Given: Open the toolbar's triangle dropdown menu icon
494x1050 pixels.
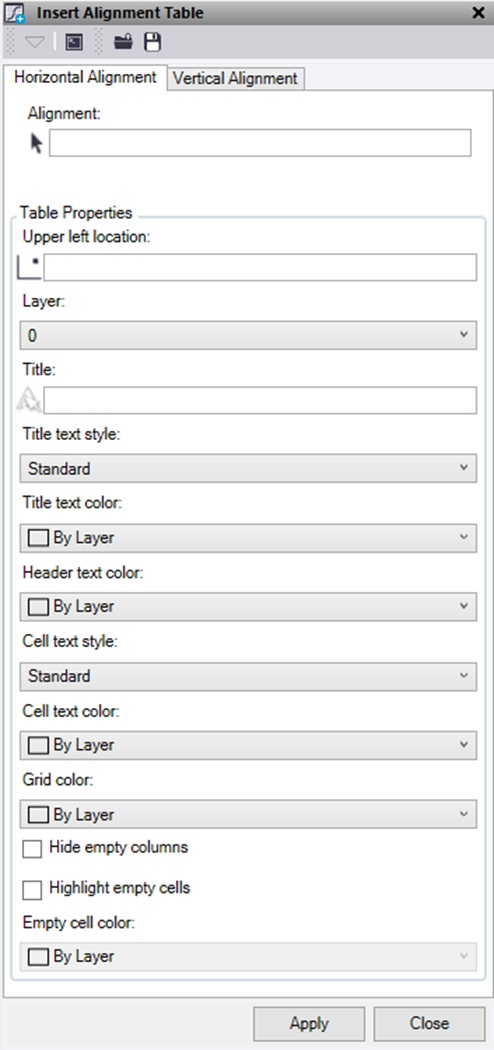Looking at the screenshot, I should click(x=35, y=43).
